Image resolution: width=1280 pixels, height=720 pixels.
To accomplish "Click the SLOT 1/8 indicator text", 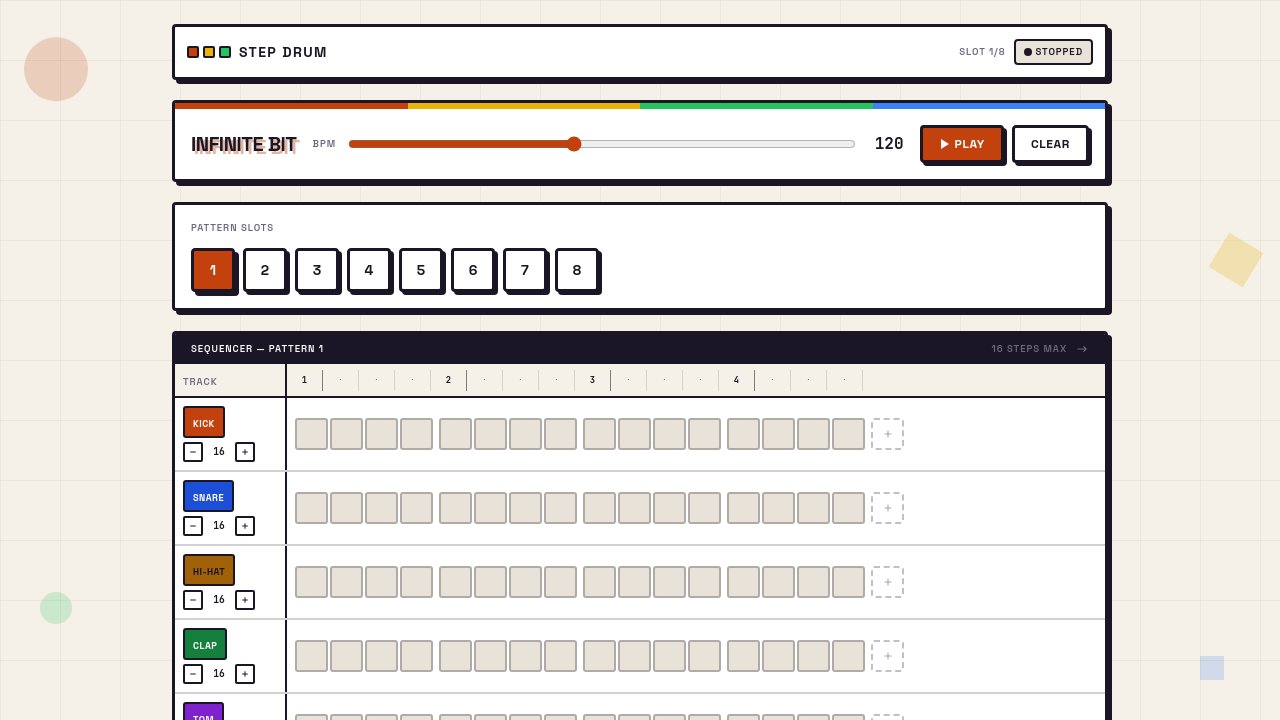I will (x=982, y=52).
